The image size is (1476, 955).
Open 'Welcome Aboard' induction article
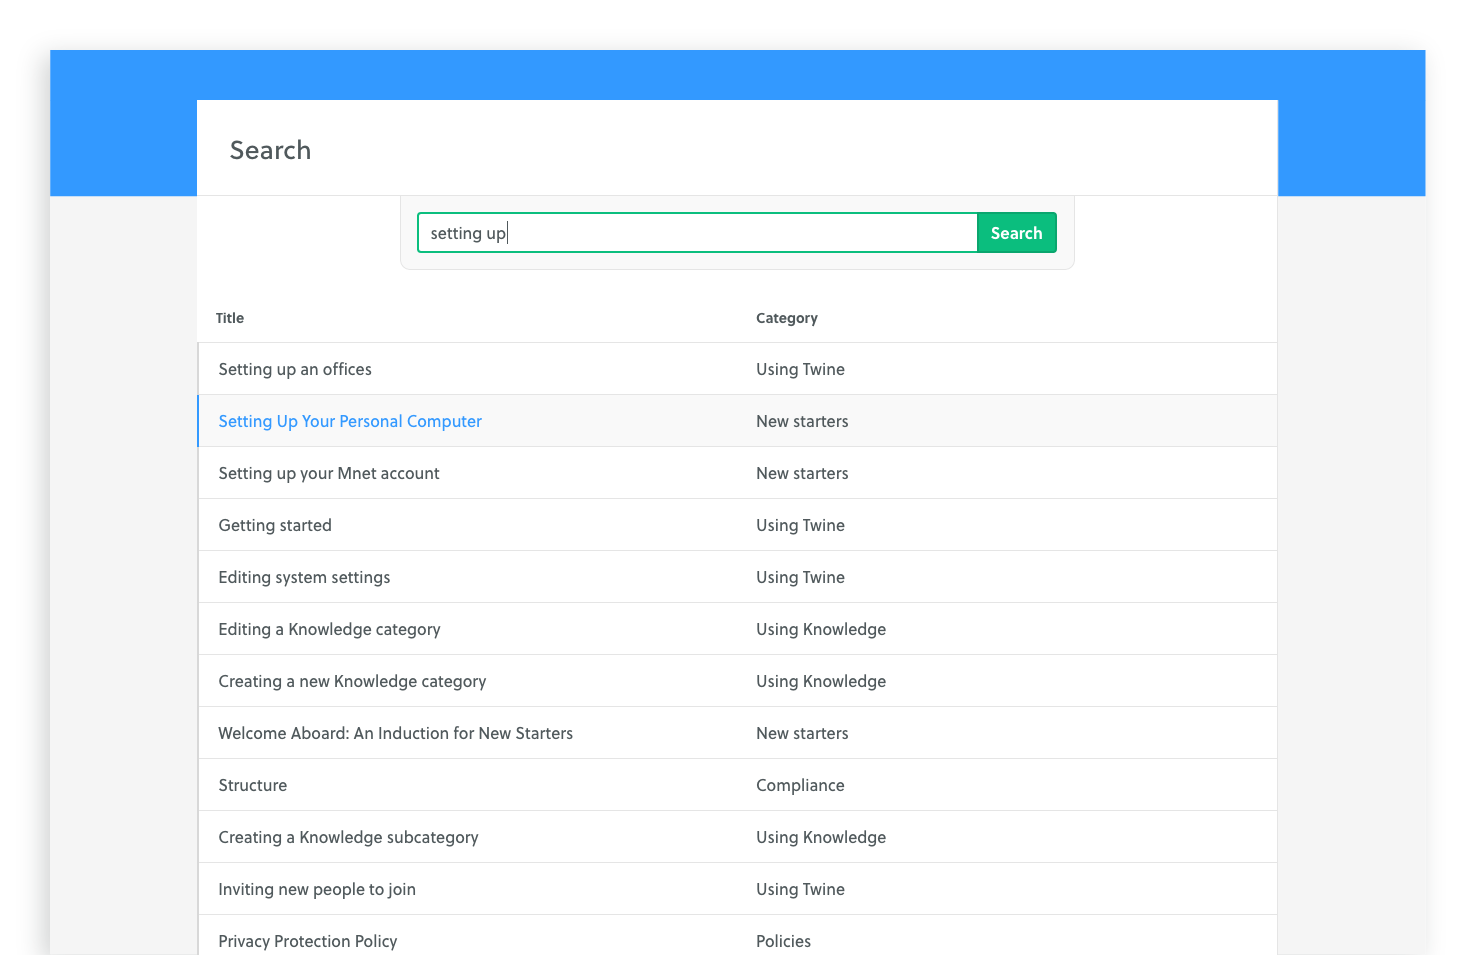[x=395, y=733]
